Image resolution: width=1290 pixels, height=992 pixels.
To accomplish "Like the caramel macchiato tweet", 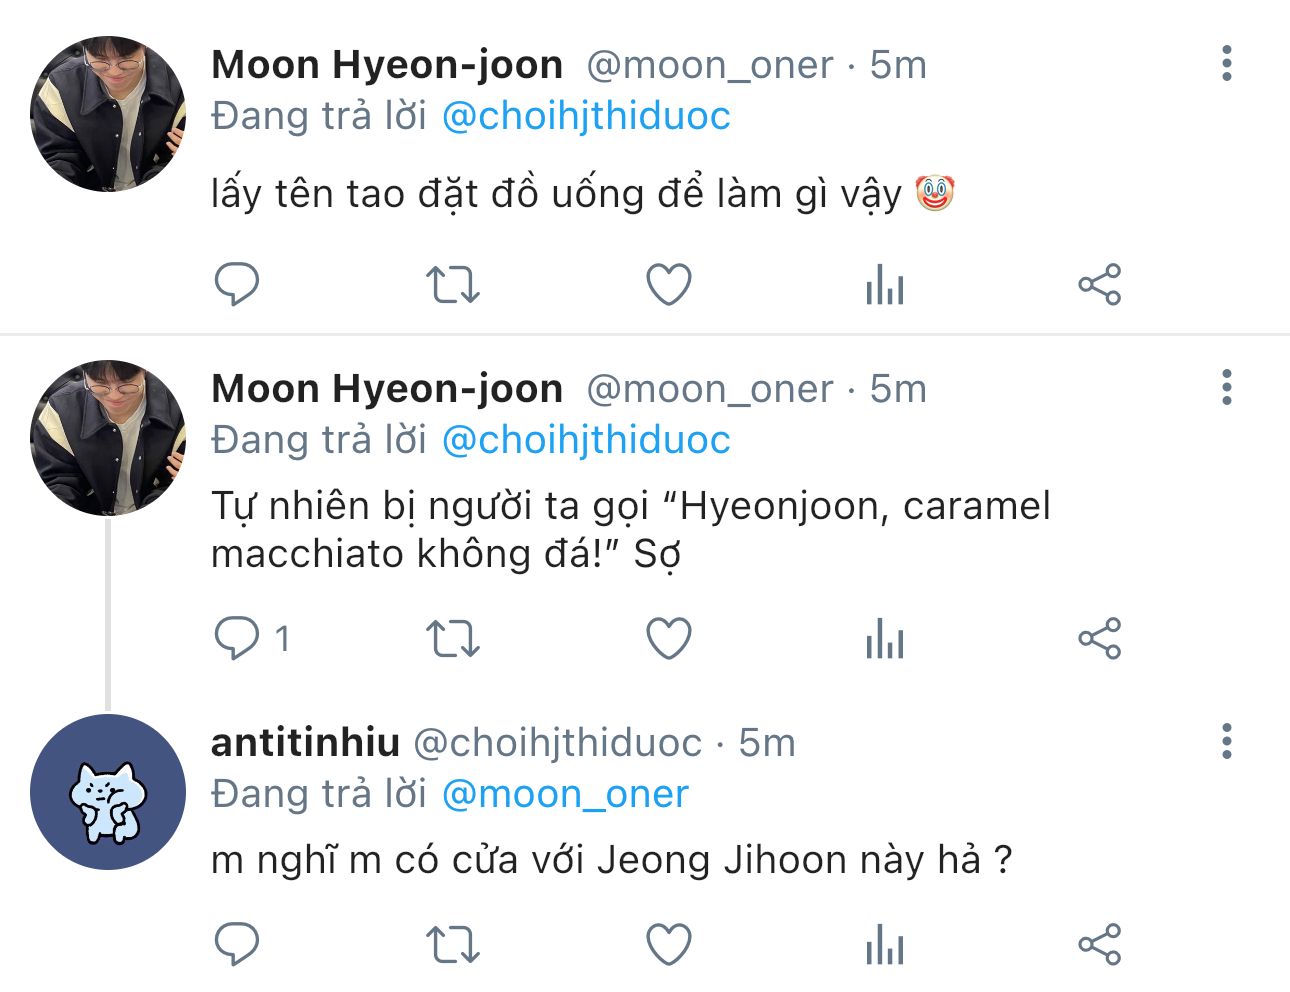I will [x=669, y=638].
